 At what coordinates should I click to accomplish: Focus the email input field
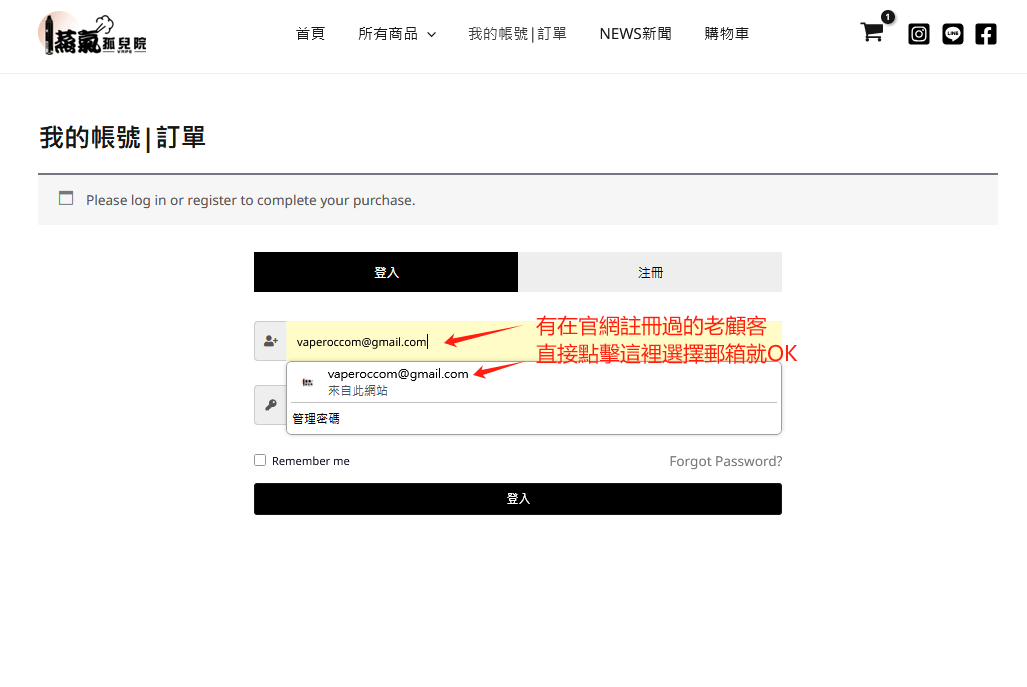534,341
